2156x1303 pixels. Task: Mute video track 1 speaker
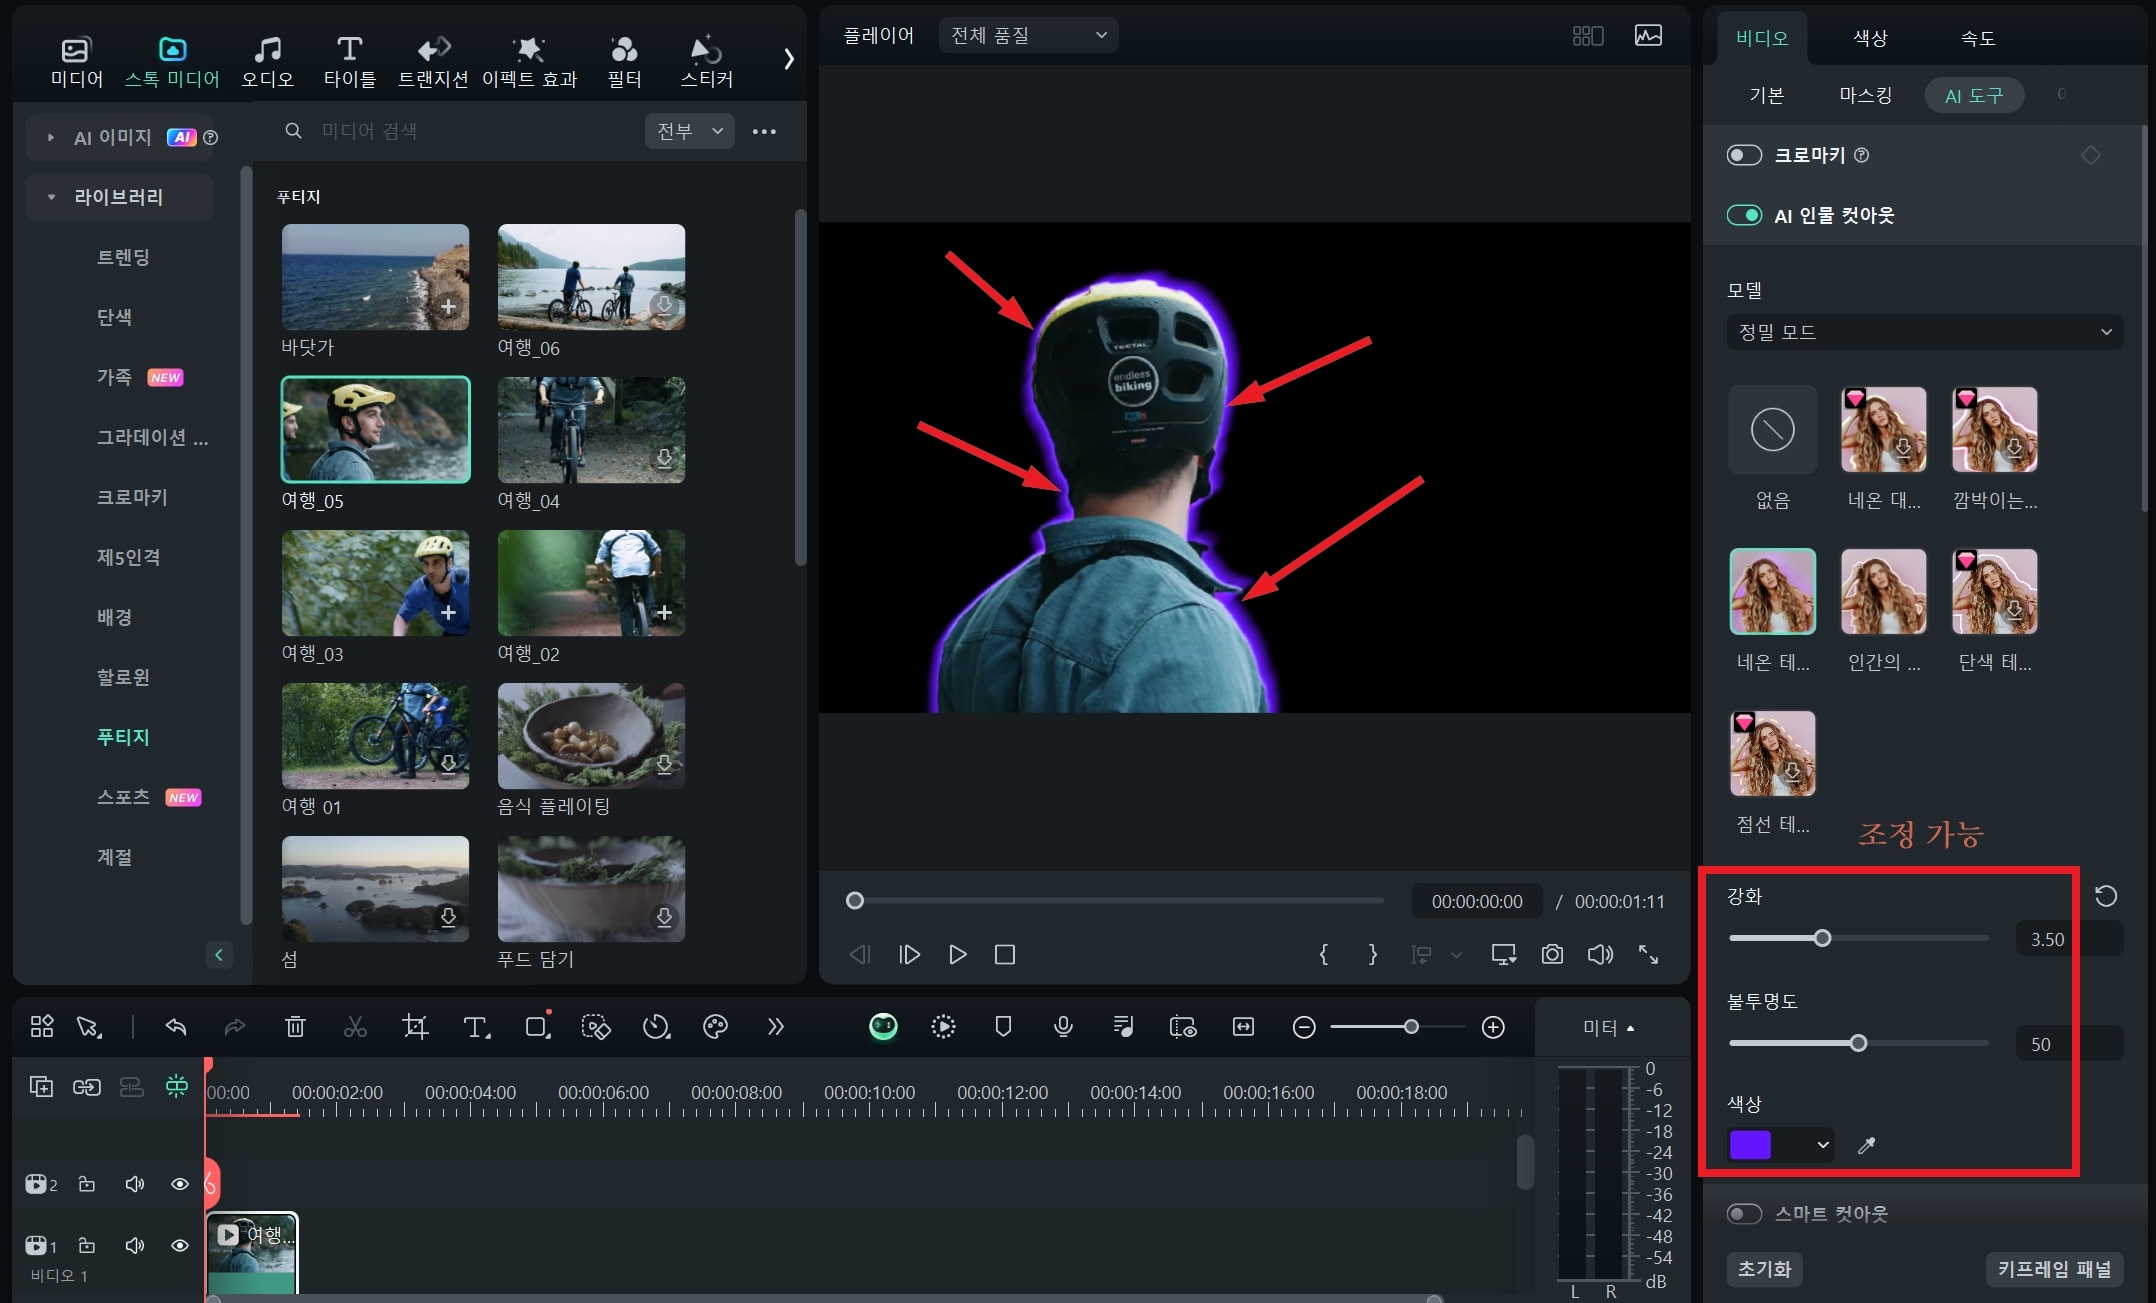click(x=134, y=1245)
